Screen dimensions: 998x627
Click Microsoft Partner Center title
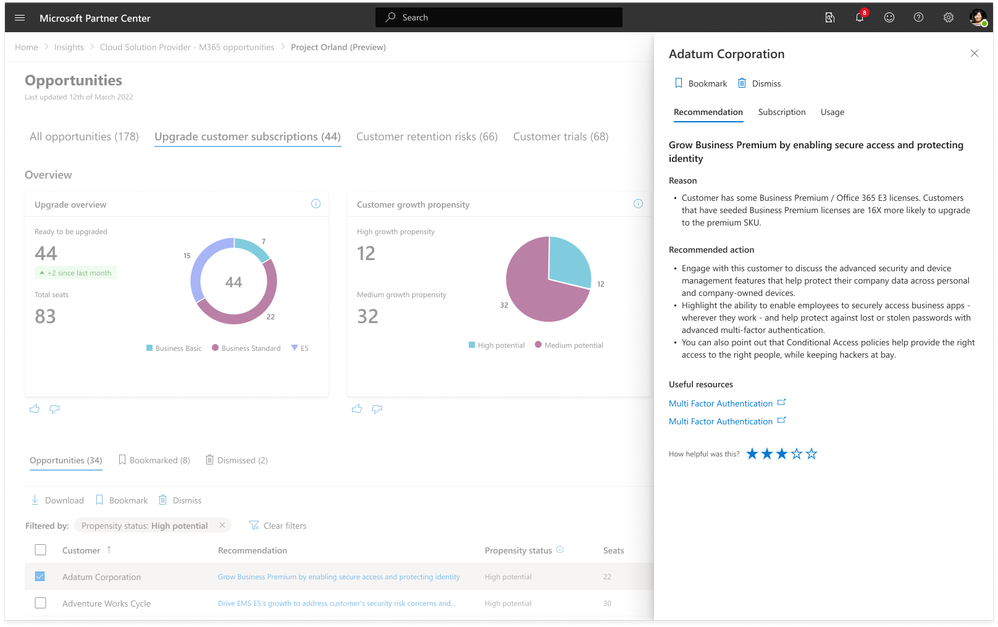(95, 18)
